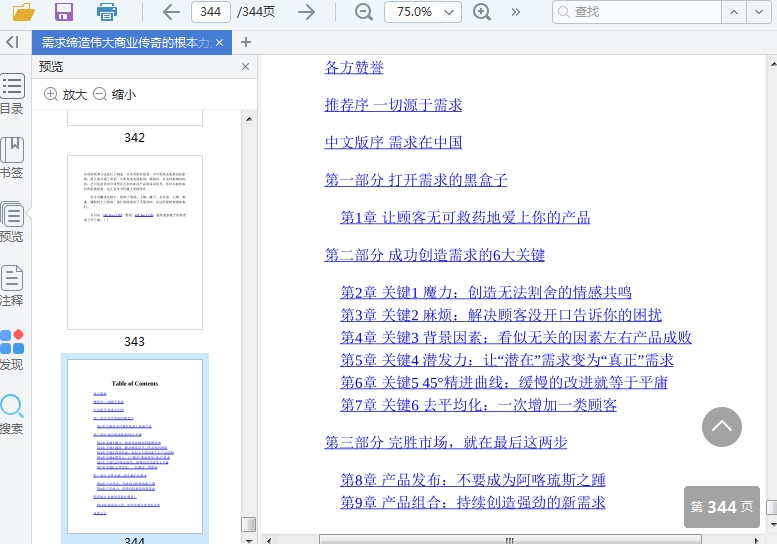The image size is (777, 544).
Task: Find previous match with up chevron
Action: tap(734, 12)
